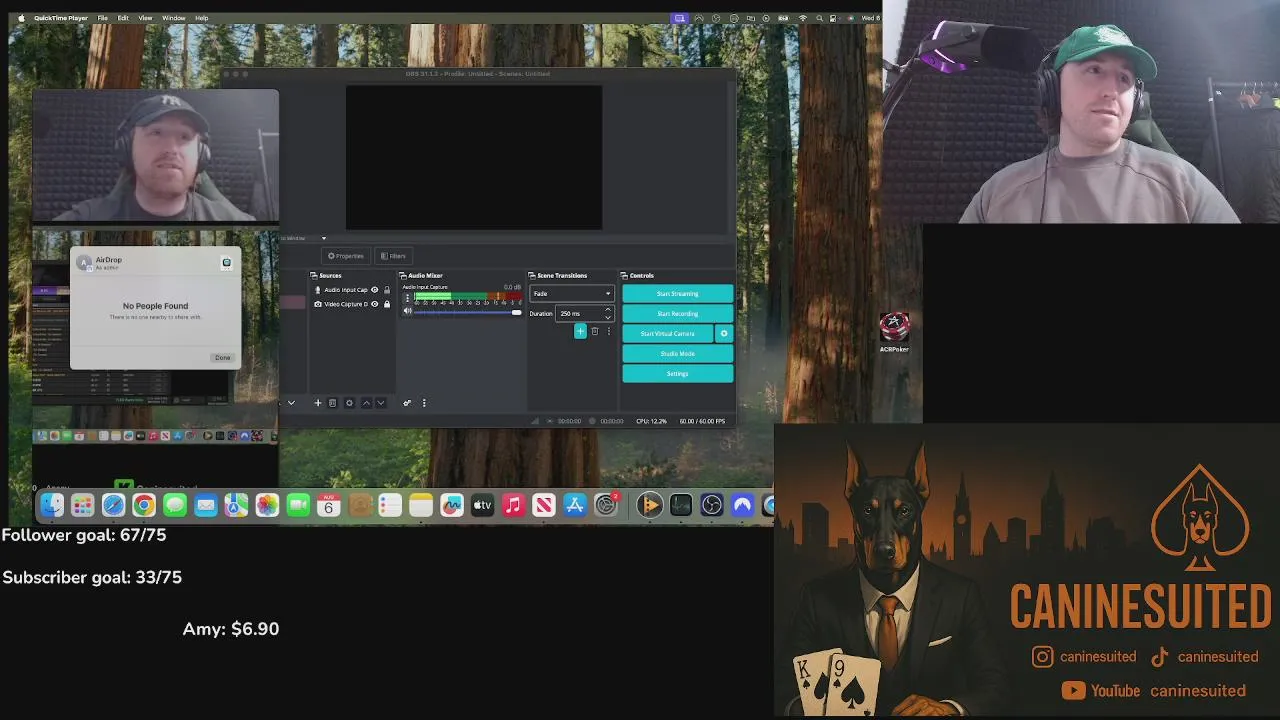1280x720 pixels.
Task: Open the View menu in menu bar
Action: (145, 18)
